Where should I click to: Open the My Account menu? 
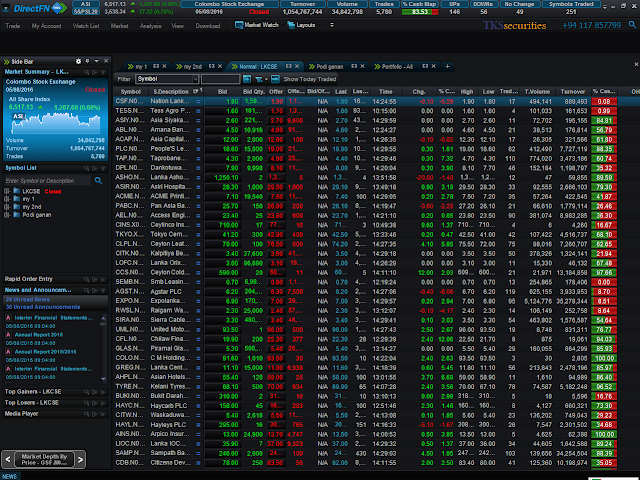tap(47, 26)
